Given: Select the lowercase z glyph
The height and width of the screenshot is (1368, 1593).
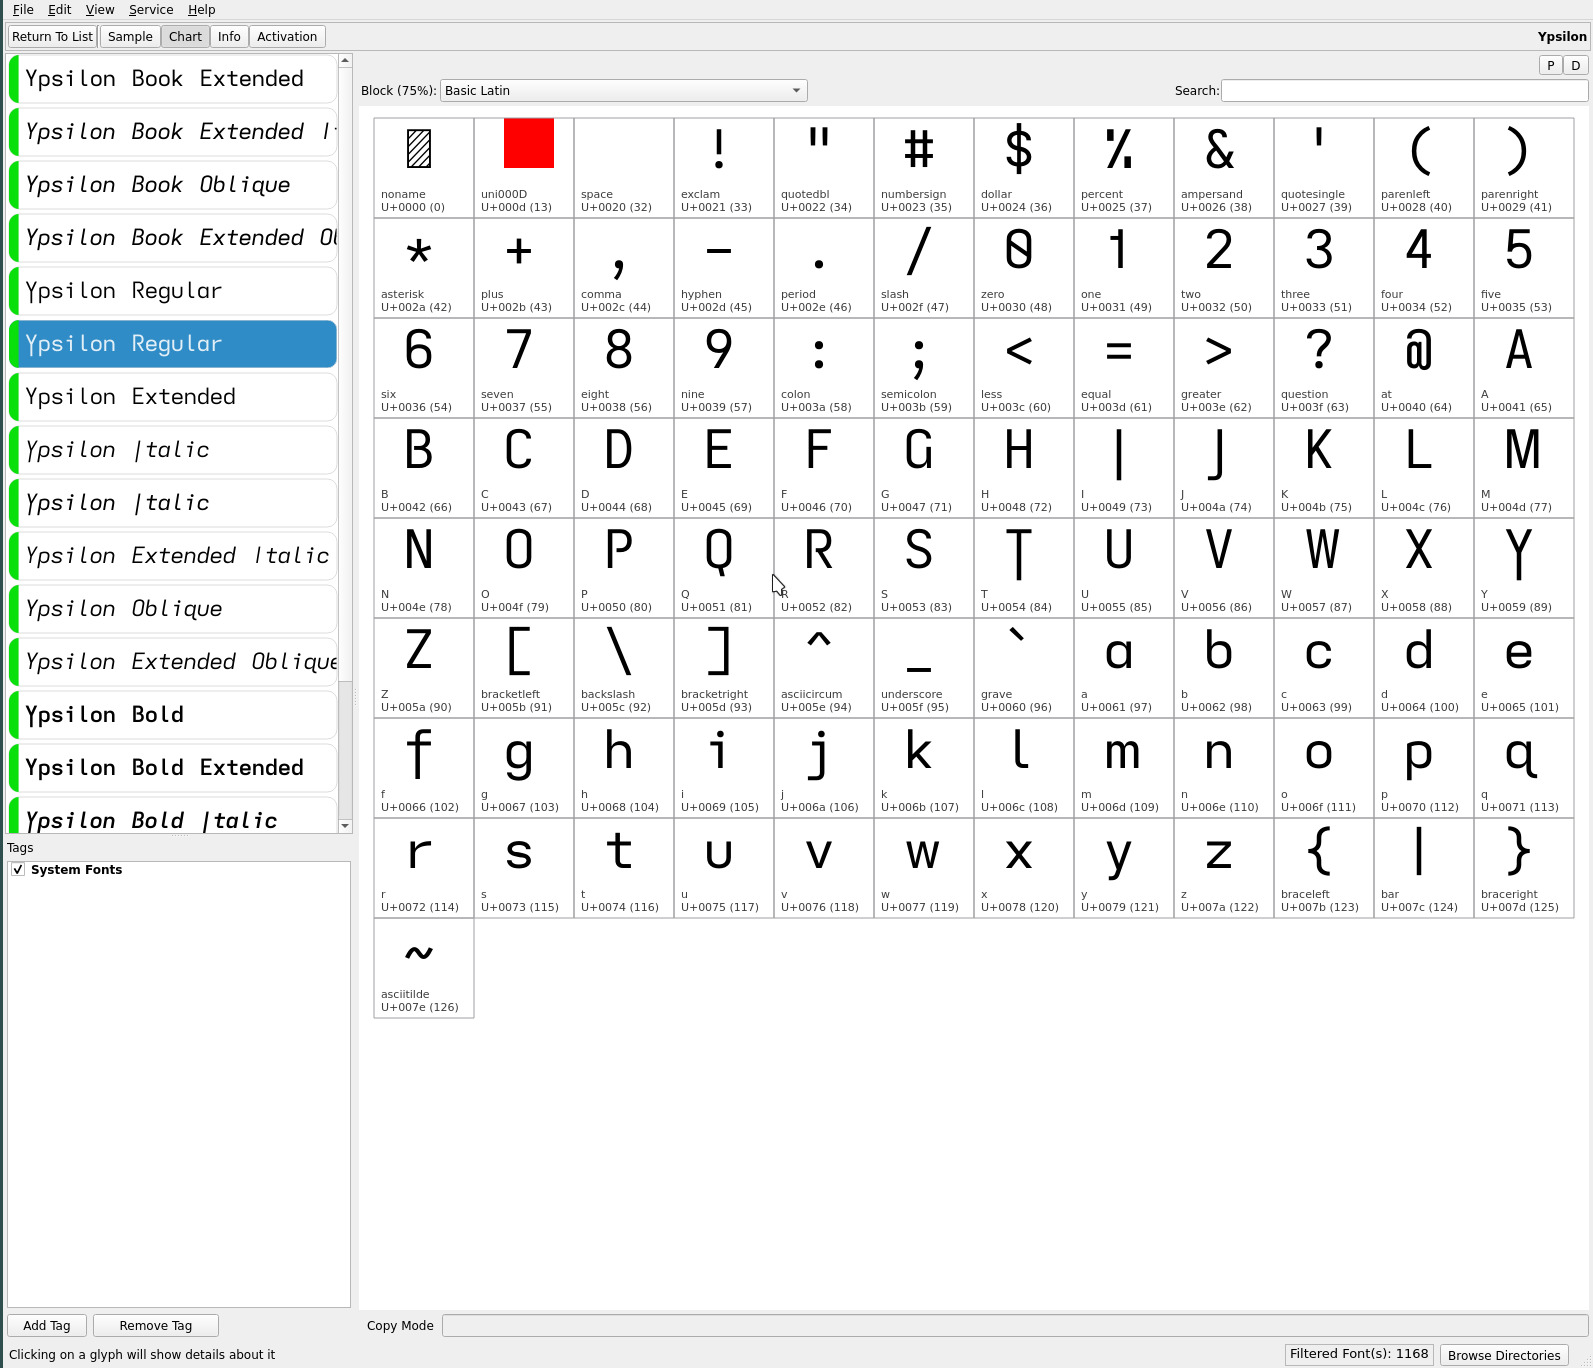Looking at the screenshot, I should click(1224, 868).
